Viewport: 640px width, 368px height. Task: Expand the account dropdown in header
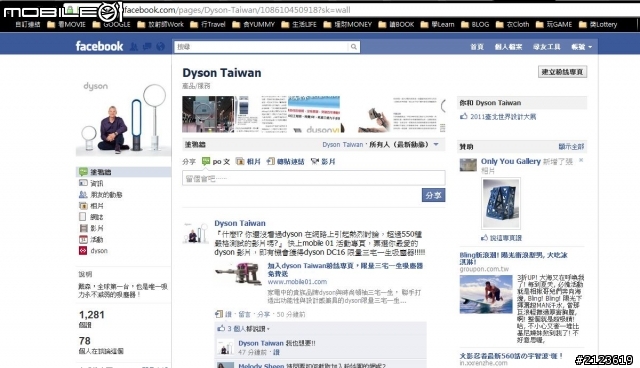click(x=582, y=47)
